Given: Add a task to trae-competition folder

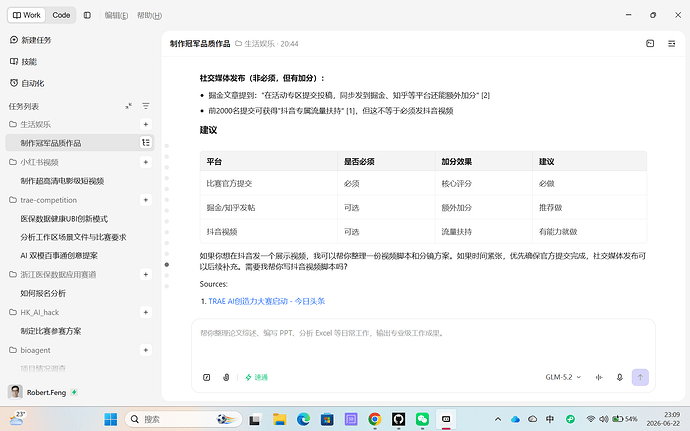Looking at the screenshot, I should click(146, 200).
